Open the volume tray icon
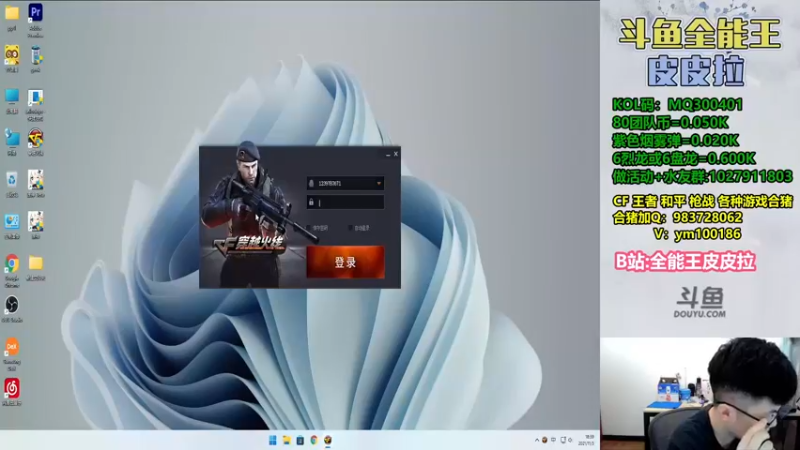This screenshot has height=450, width=800. coord(570,440)
